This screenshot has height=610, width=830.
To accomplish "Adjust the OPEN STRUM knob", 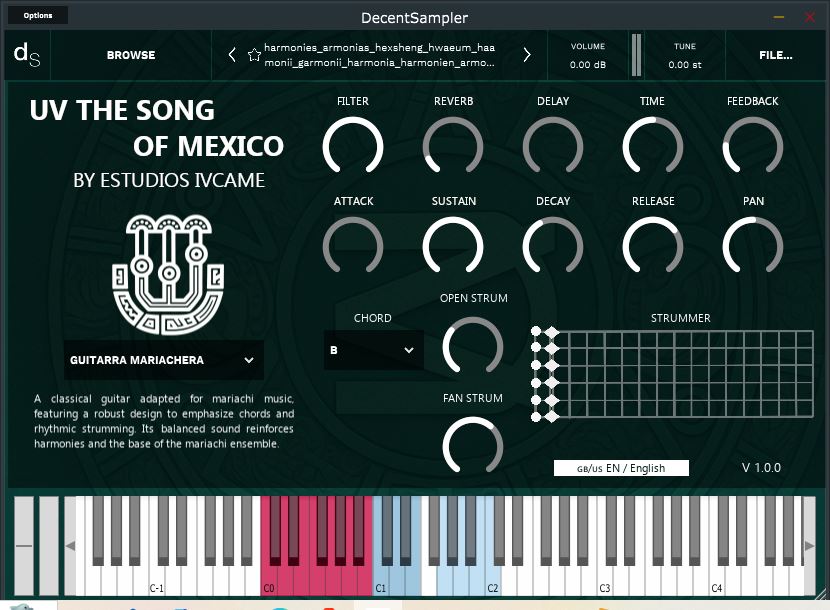I will tap(472, 346).
